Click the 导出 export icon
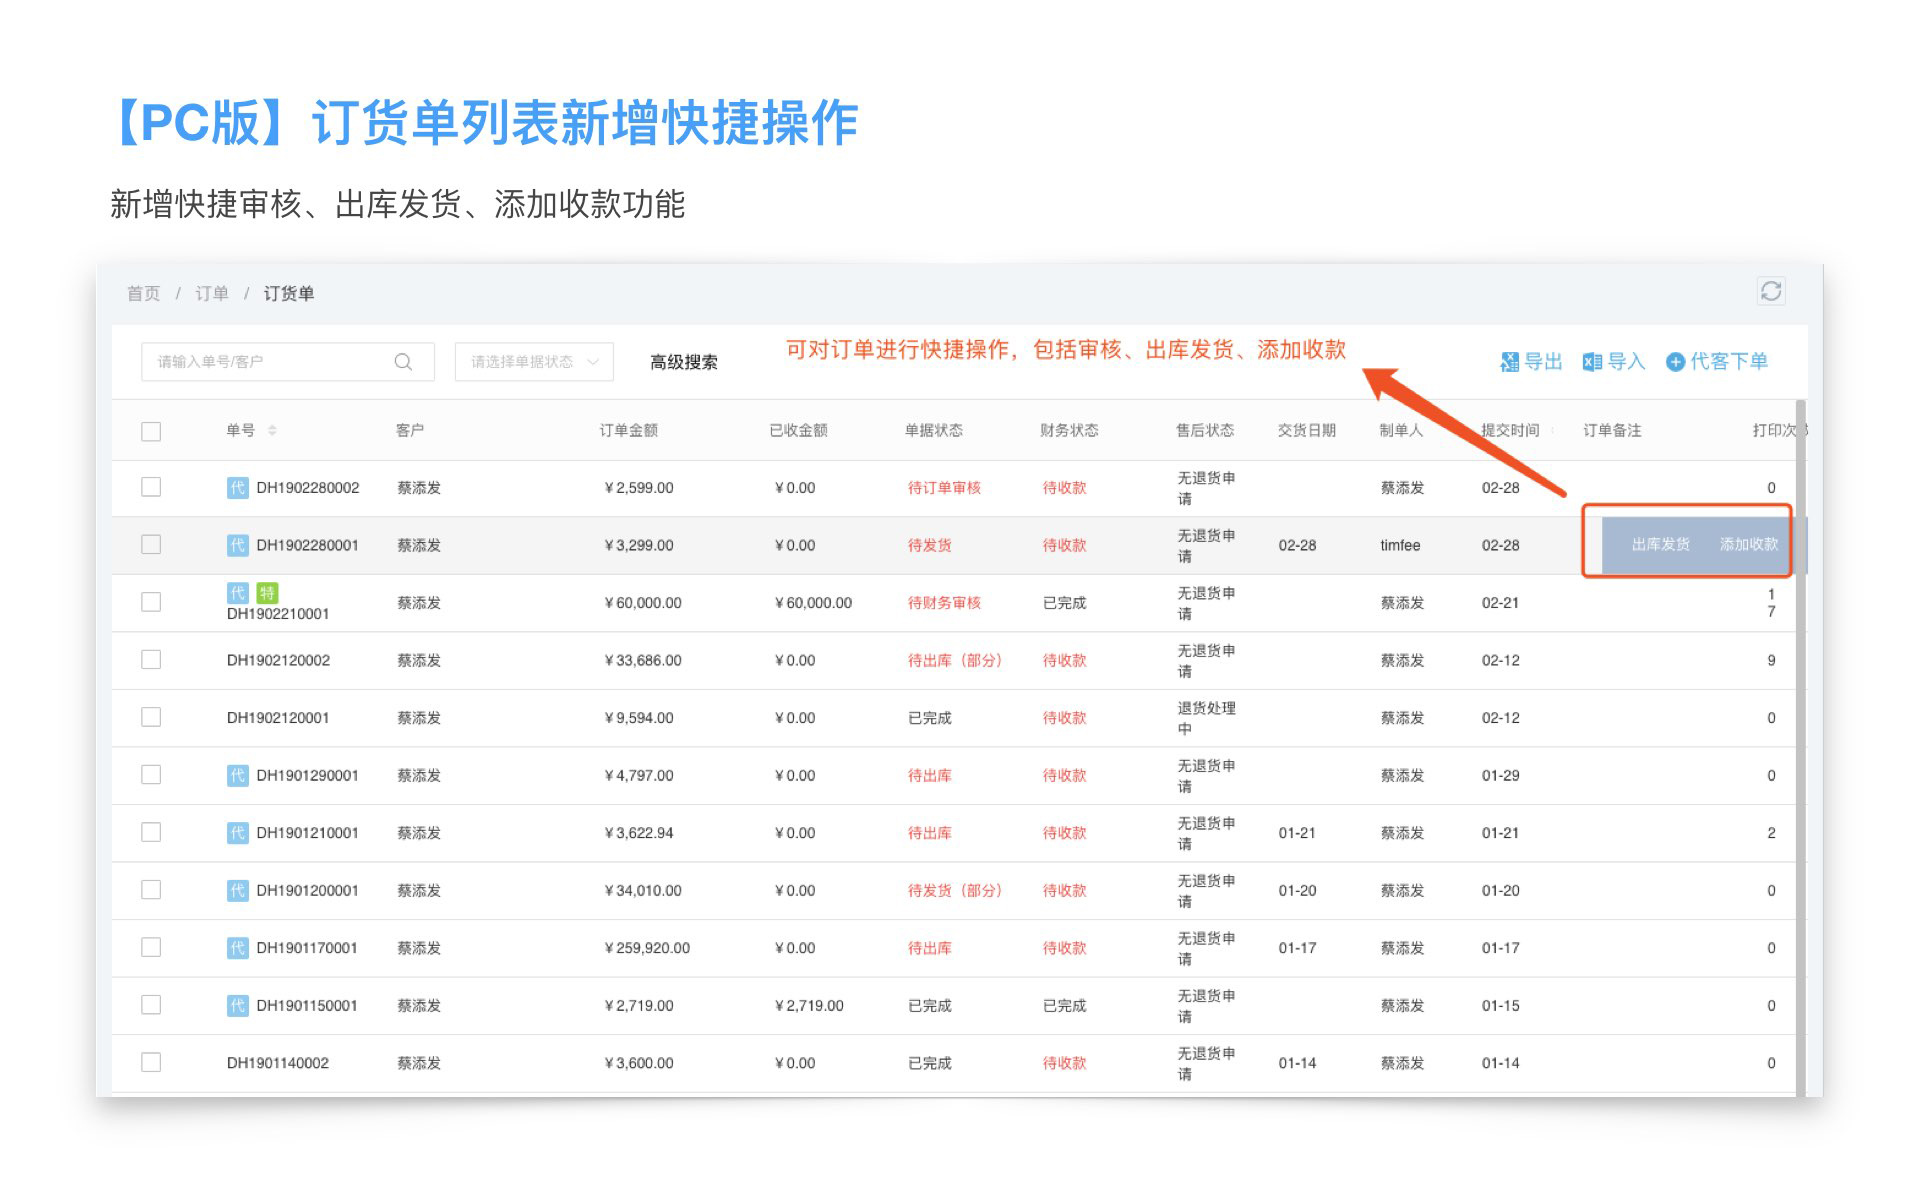This screenshot has width=1920, height=1200. 1509,362
